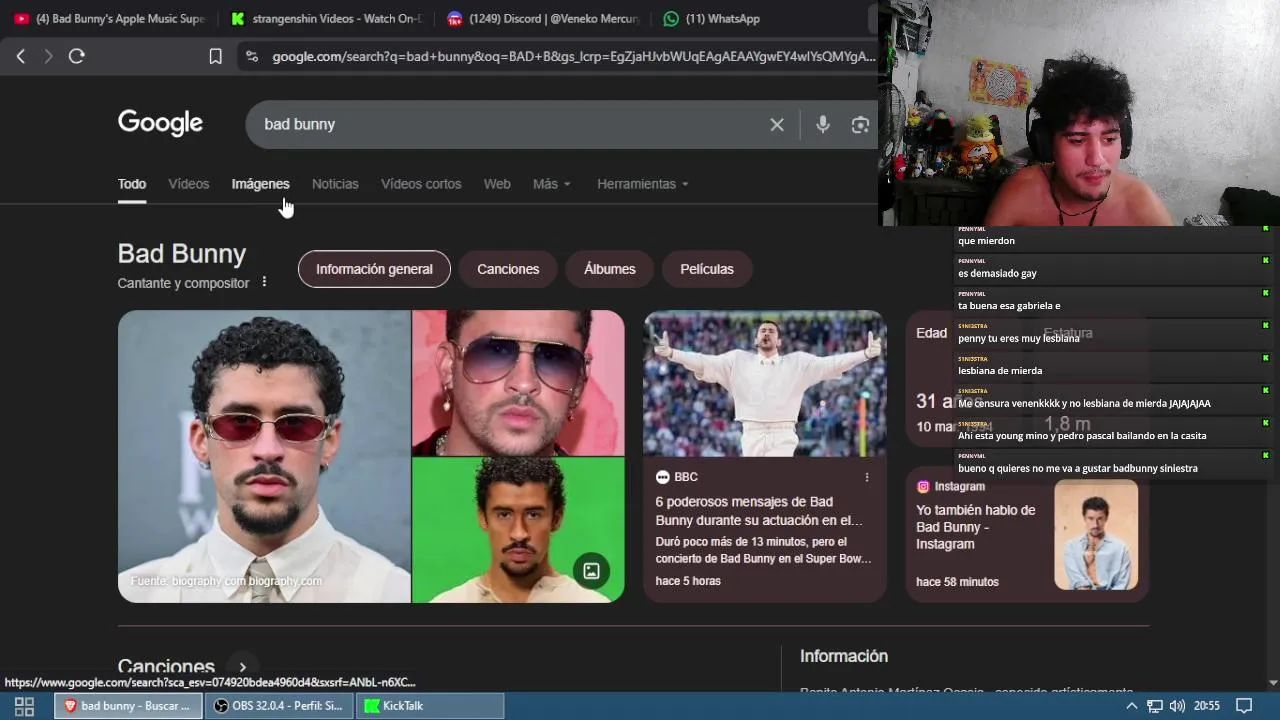Open the volume icon in the system tray
This screenshot has height=720, width=1280.
click(1177, 706)
